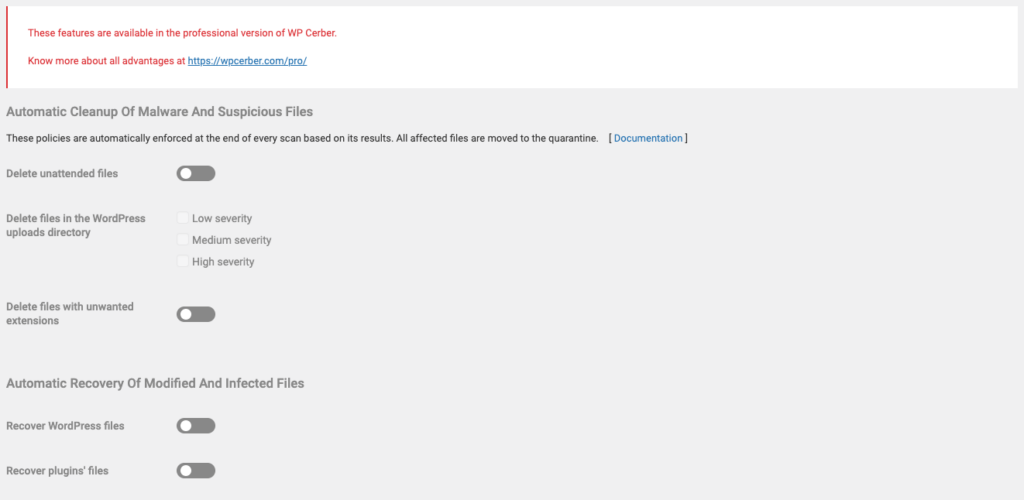Tick the High severity checkbox
The image size is (1024, 500).
183,261
